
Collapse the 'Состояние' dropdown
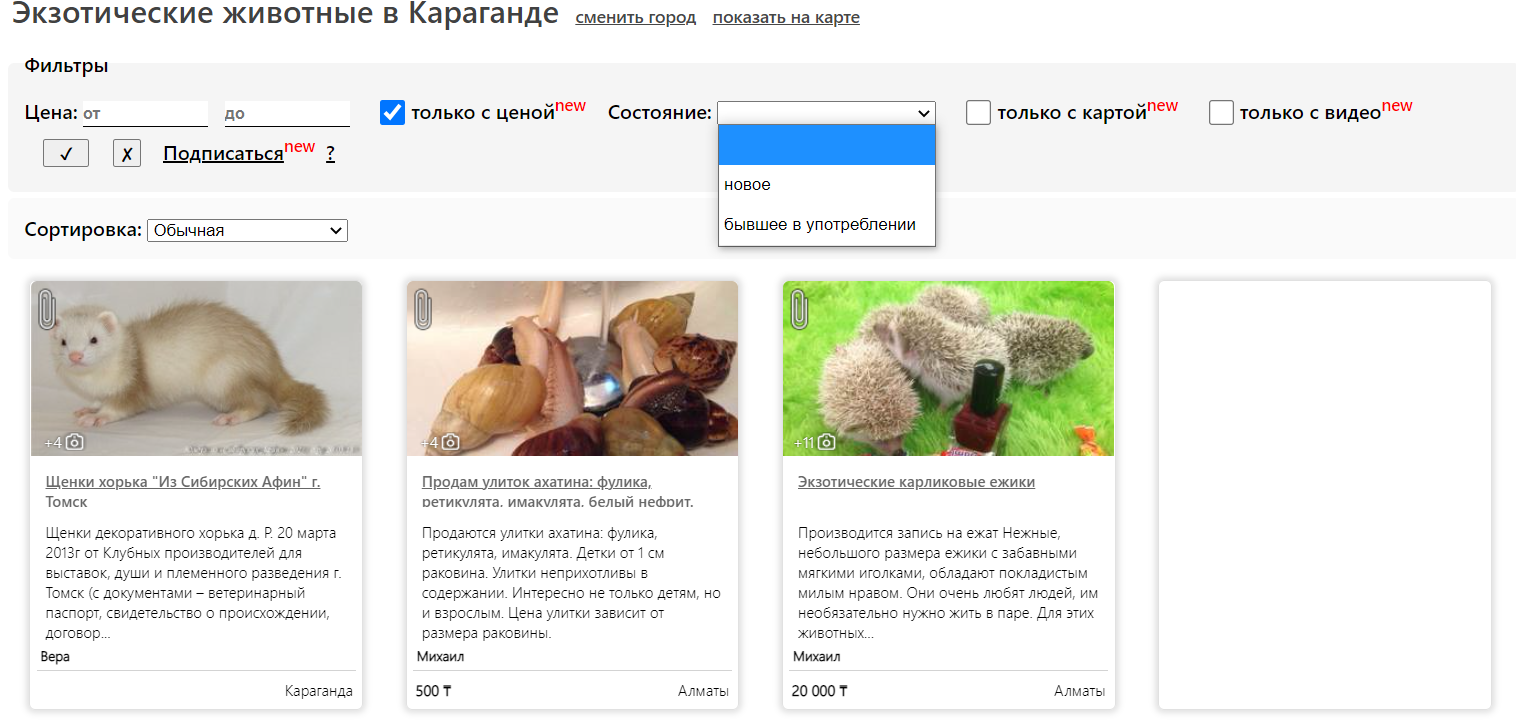[826, 113]
